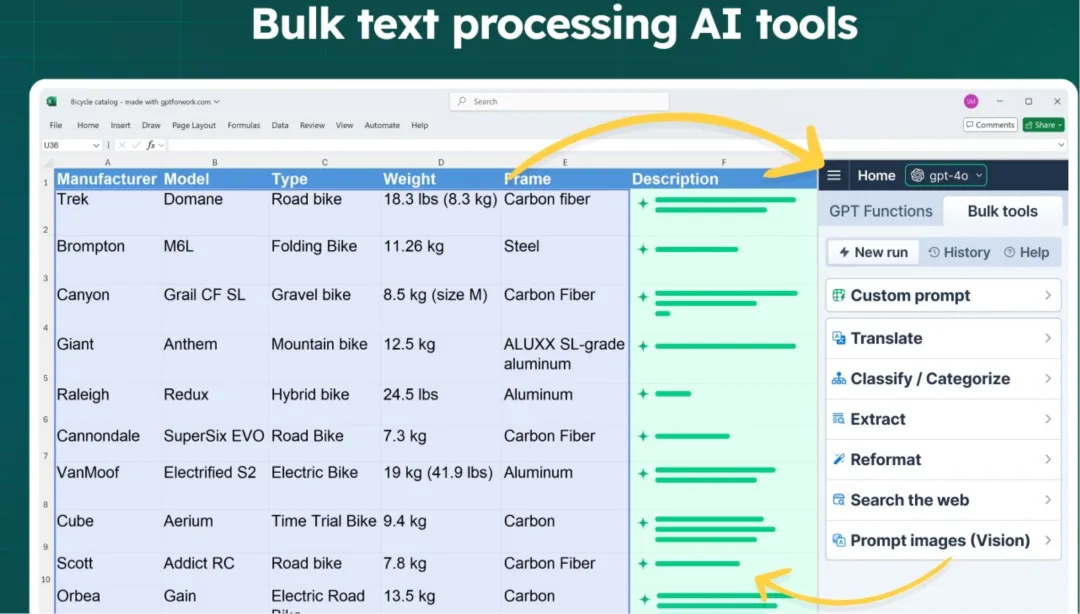Screen dimensions: 1080x614
Task: Open the File menu
Action: click(56, 125)
